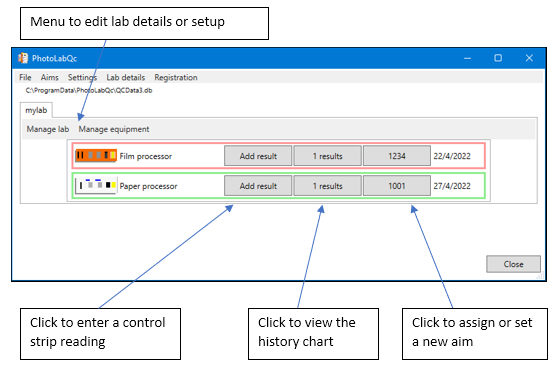Select the mylab tab
The width and height of the screenshot is (557, 374).
[36, 110]
